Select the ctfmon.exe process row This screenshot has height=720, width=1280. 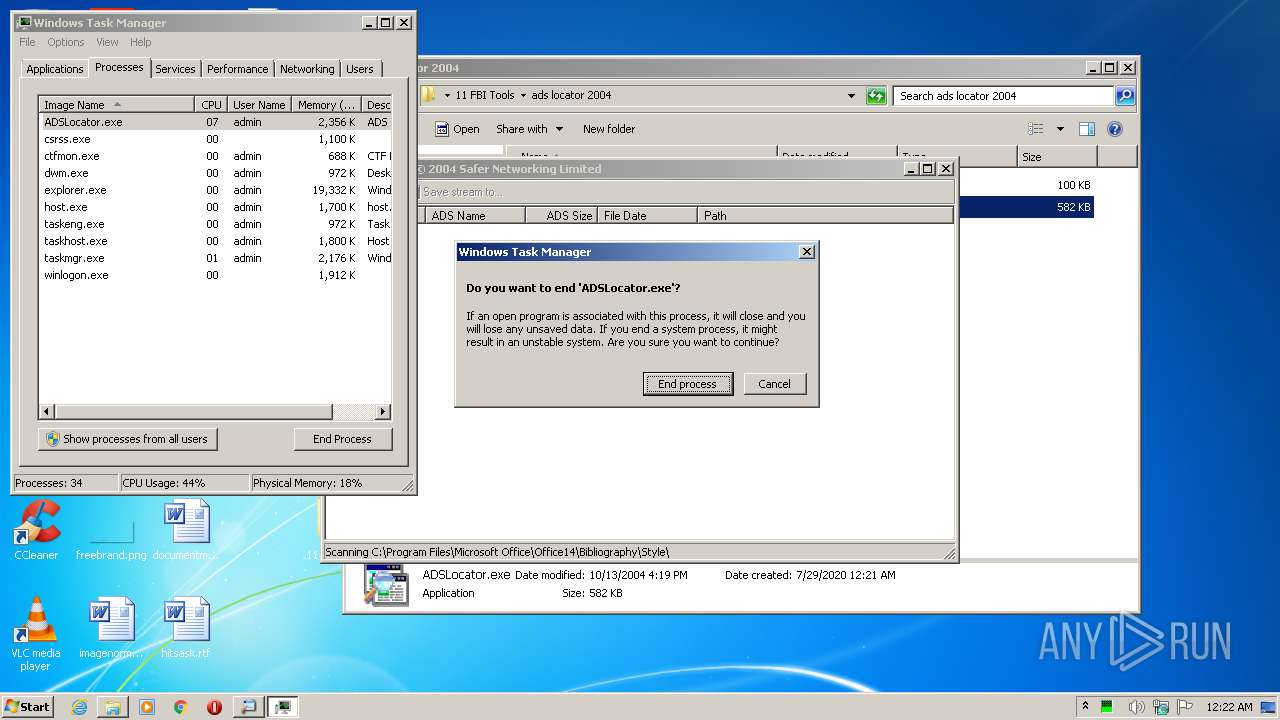pos(215,156)
